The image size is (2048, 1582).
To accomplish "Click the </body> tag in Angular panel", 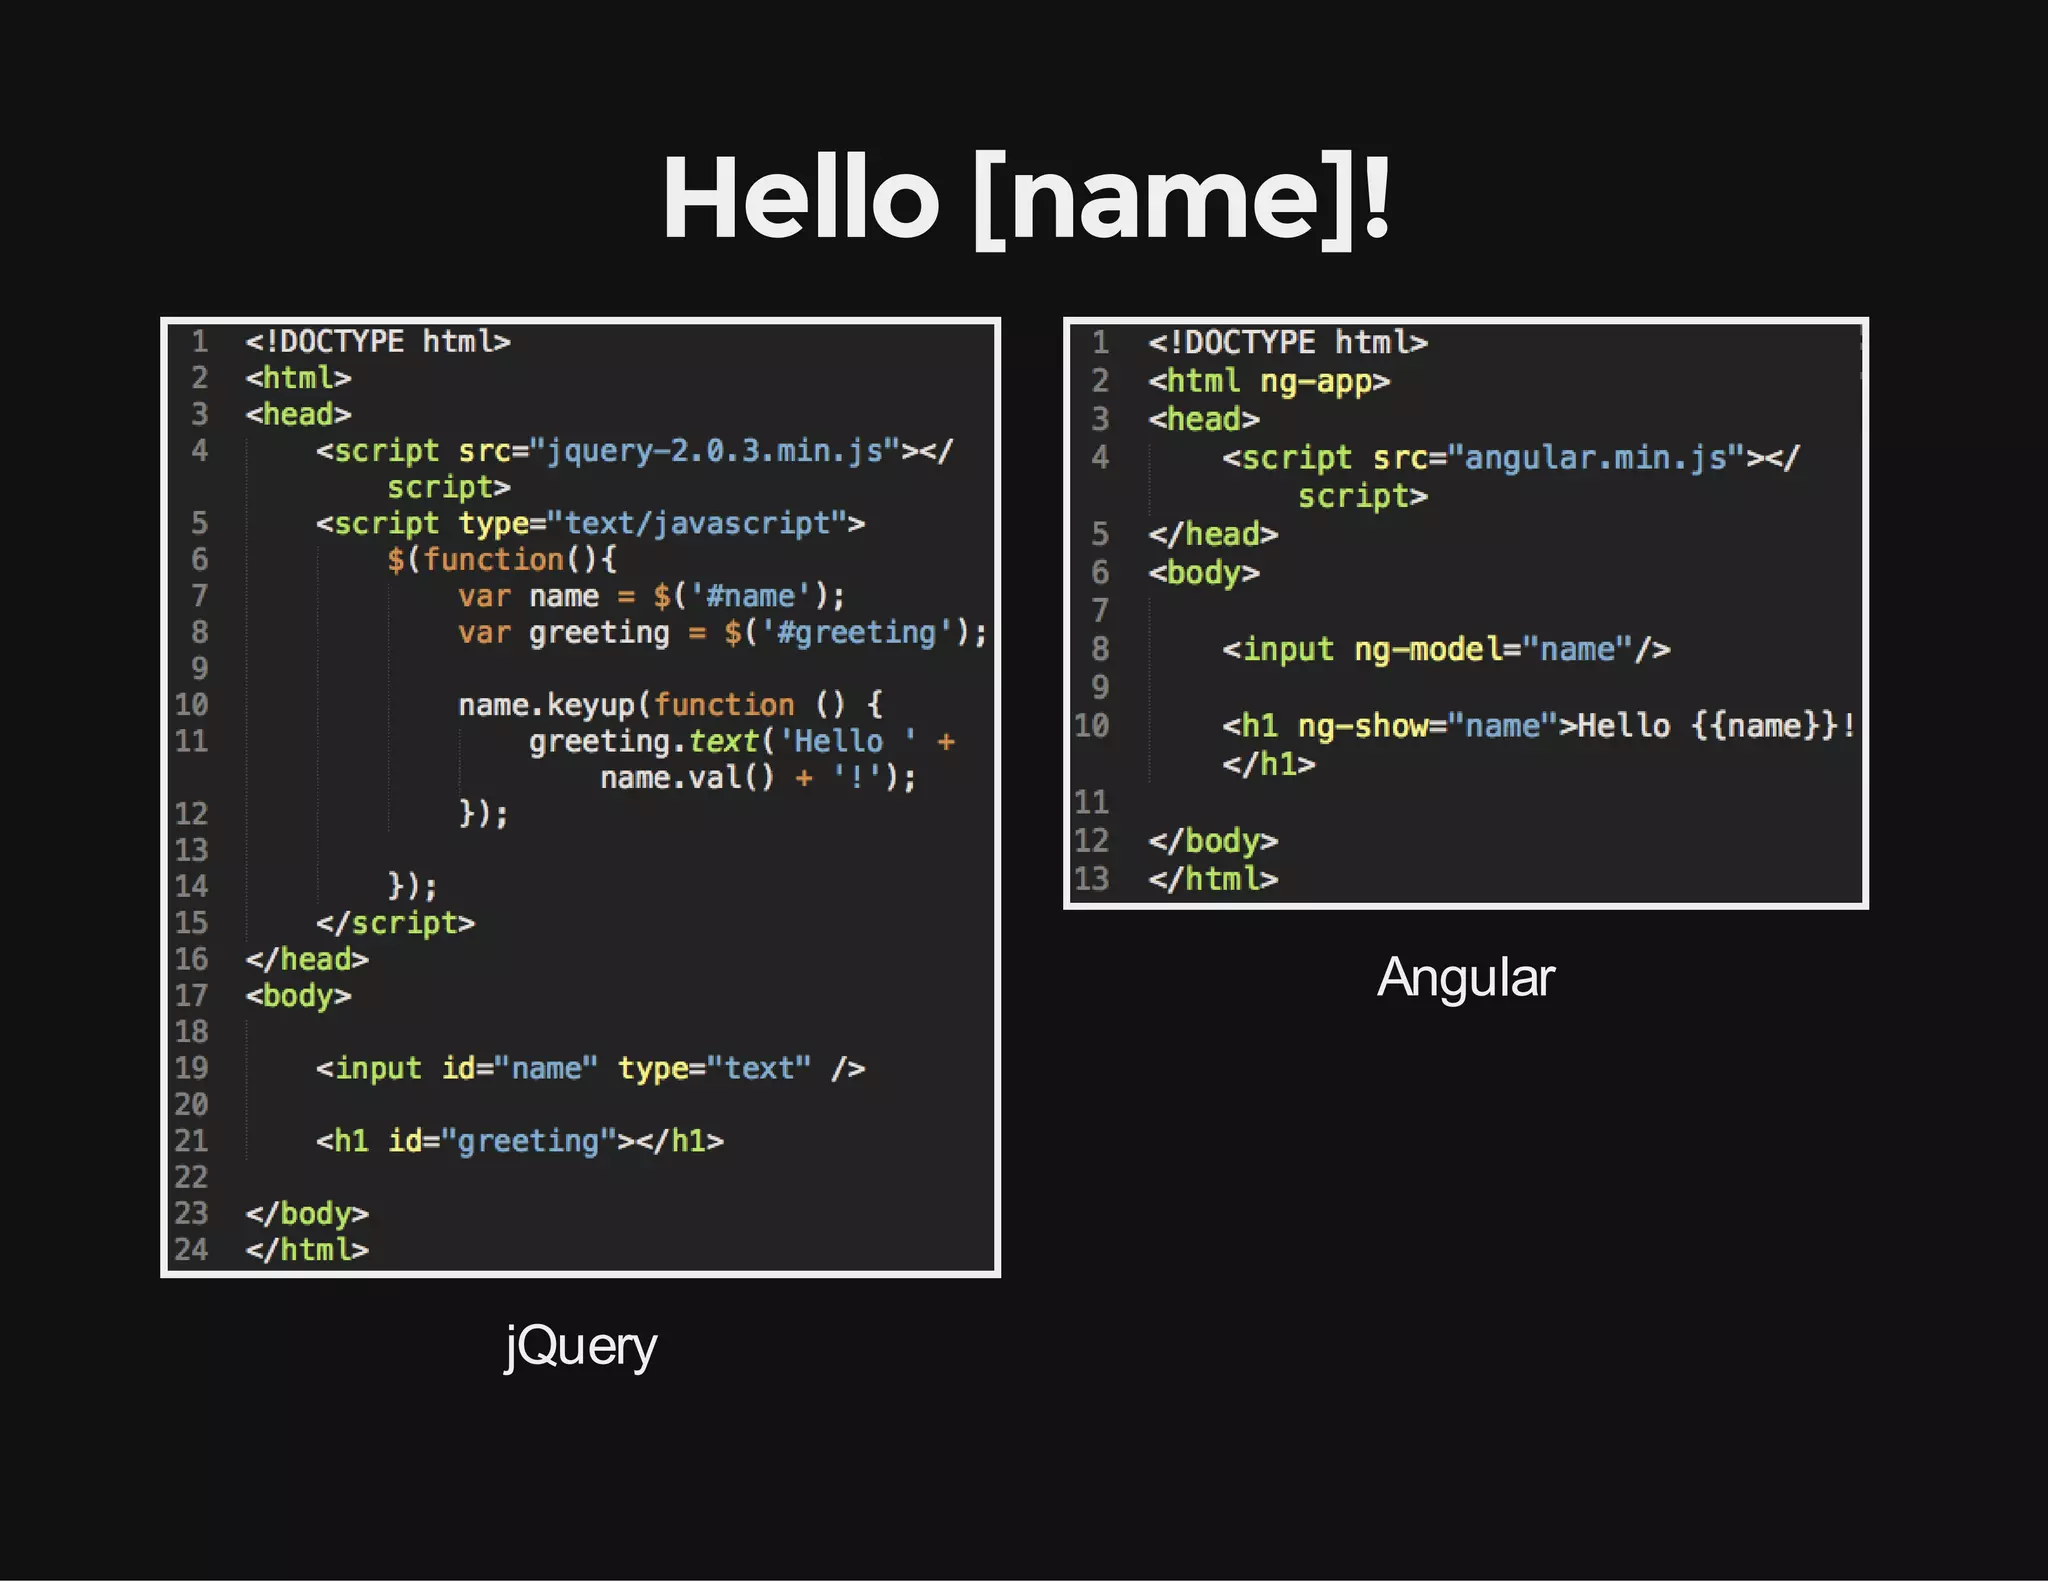I will pyautogui.click(x=1213, y=841).
